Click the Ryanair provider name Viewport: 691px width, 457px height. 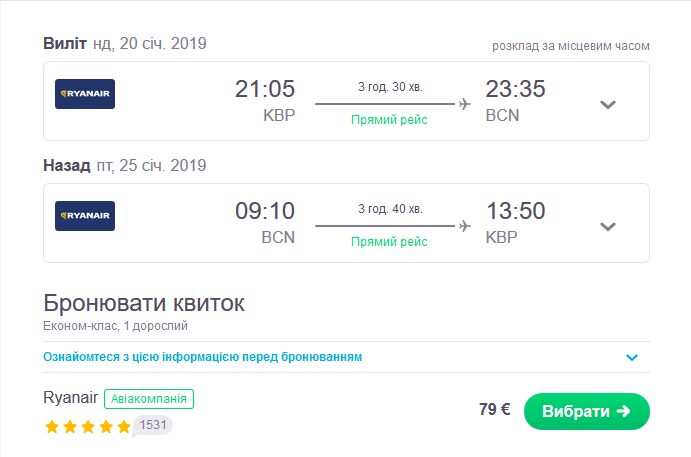point(71,398)
